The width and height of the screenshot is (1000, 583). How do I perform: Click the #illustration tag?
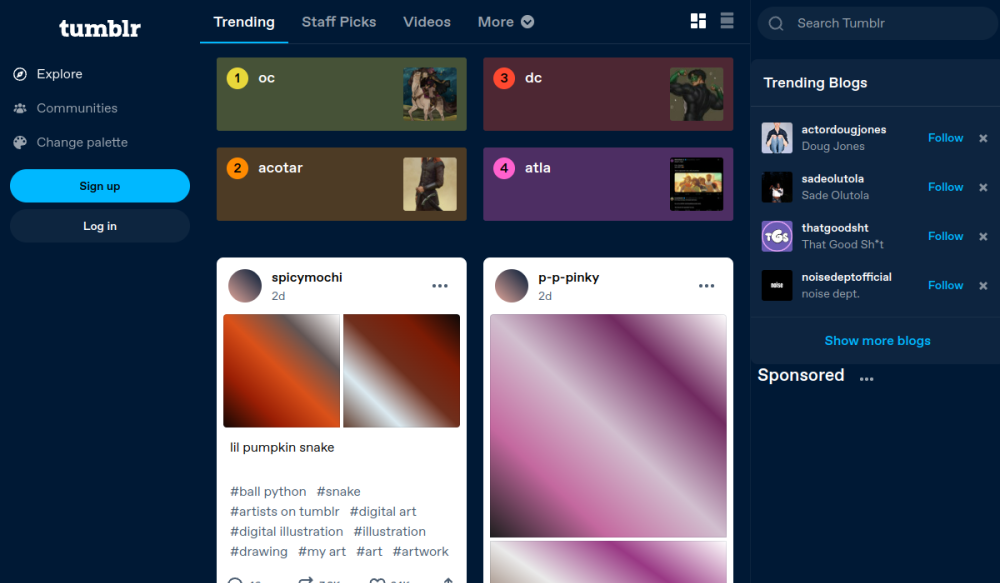(390, 531)
